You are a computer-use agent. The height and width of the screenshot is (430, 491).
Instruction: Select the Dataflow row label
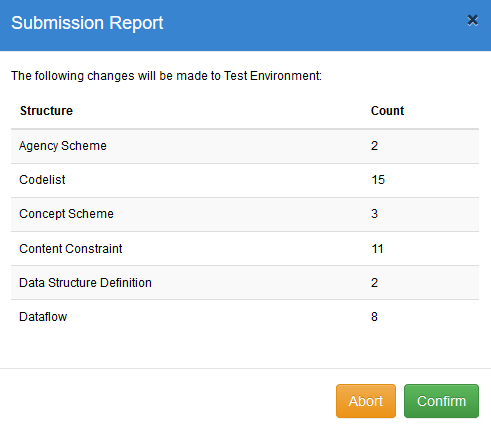point(43,317)
